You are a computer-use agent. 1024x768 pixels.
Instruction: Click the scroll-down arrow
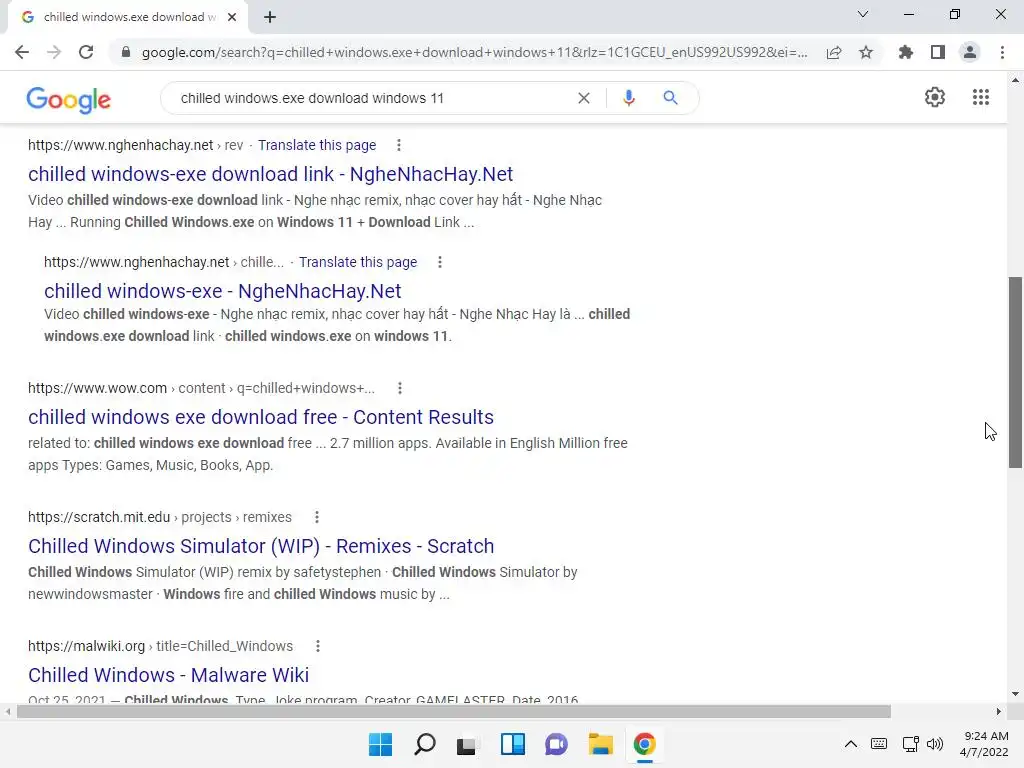click(x=1015, y=694)
